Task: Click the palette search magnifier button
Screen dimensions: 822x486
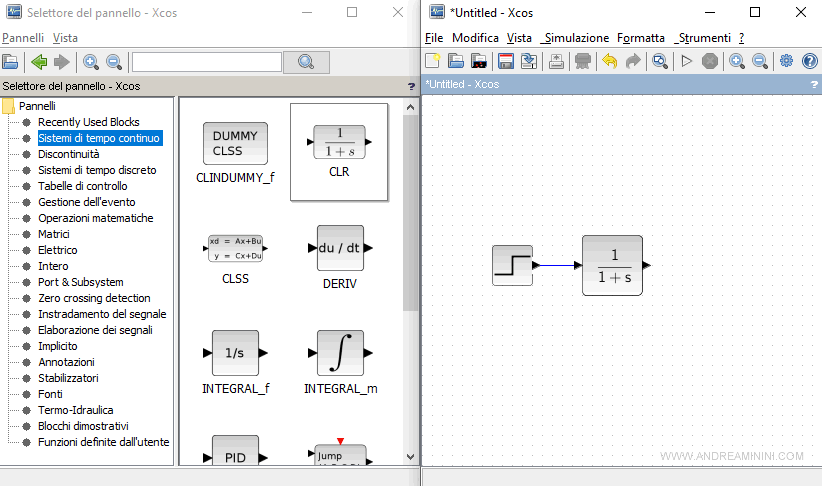Action: [306, 62]
